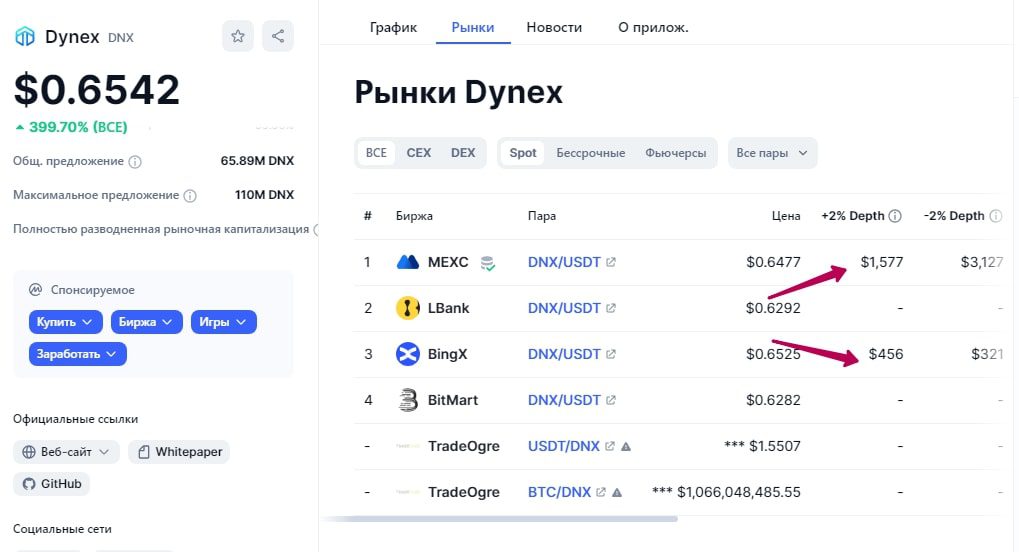
Task: Click the BitMart exchange name
Action: [x=453, y=400]
